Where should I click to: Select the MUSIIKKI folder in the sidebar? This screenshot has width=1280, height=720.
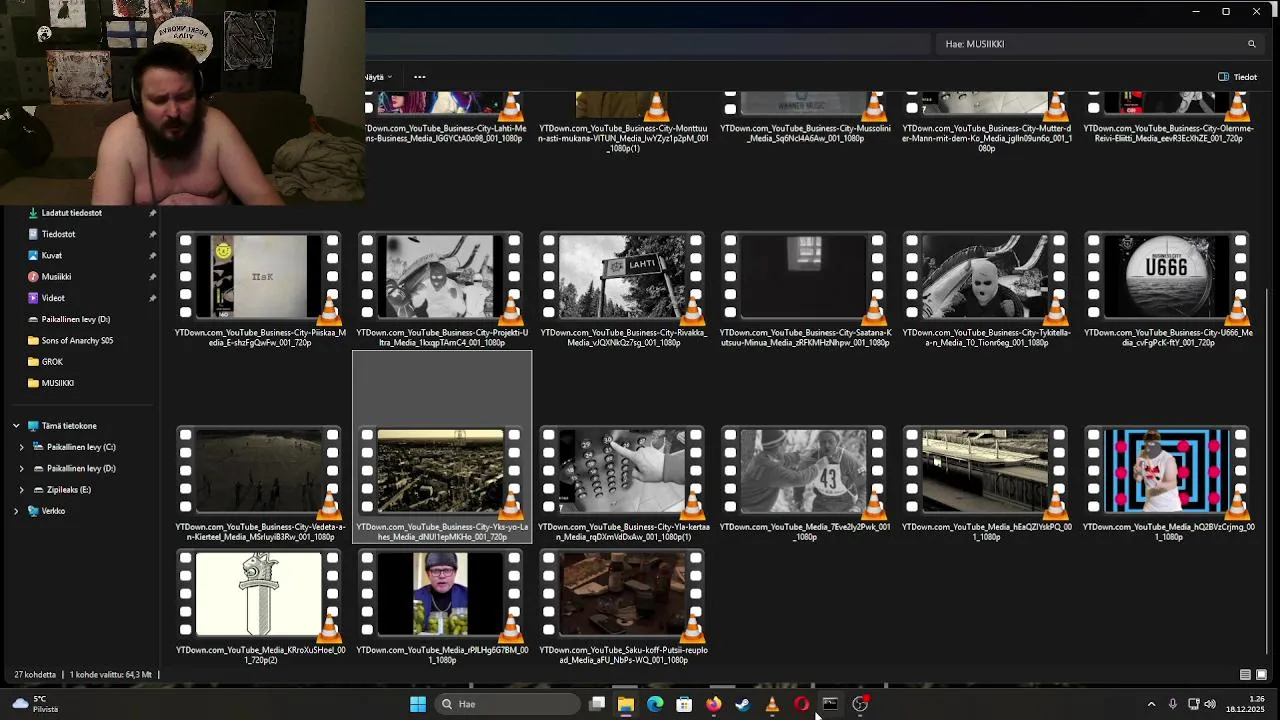click(57, 383)
